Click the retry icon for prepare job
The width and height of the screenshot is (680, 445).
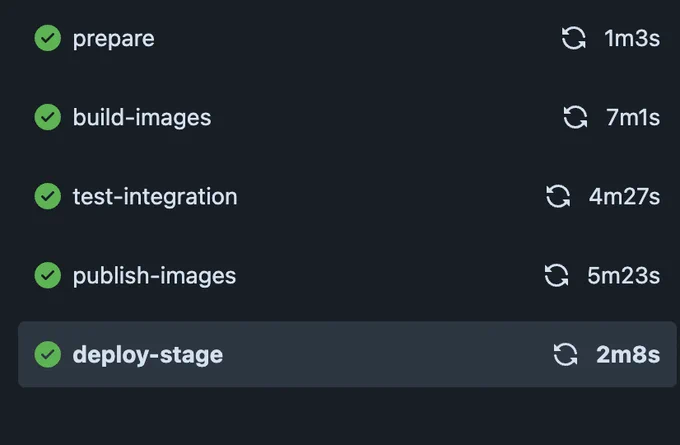[573, 38]
